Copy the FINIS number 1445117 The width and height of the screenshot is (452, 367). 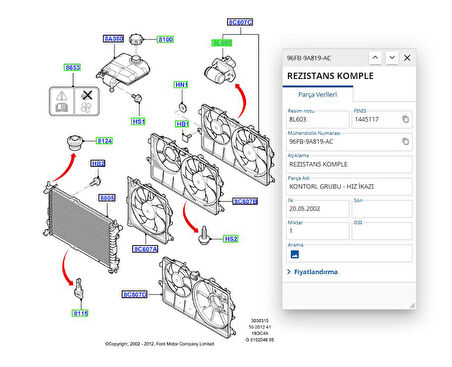coord(405,119)
